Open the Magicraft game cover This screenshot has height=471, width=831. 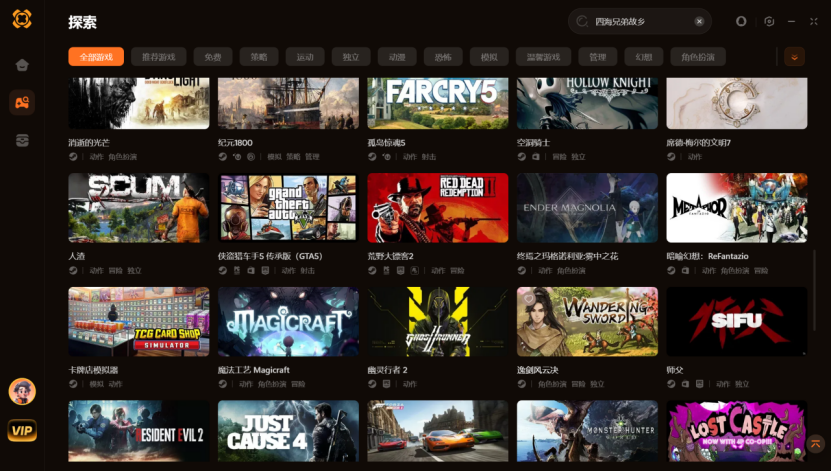pos(288,322)
